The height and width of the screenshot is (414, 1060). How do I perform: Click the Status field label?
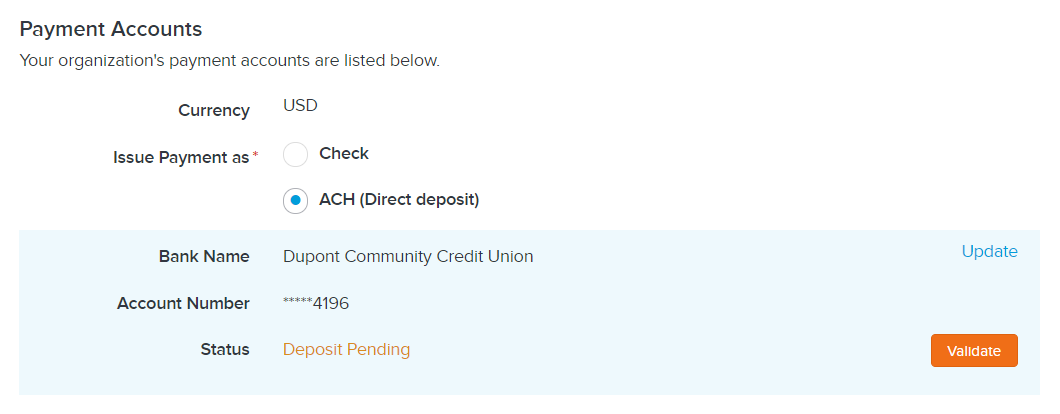[x=225, y=350]
